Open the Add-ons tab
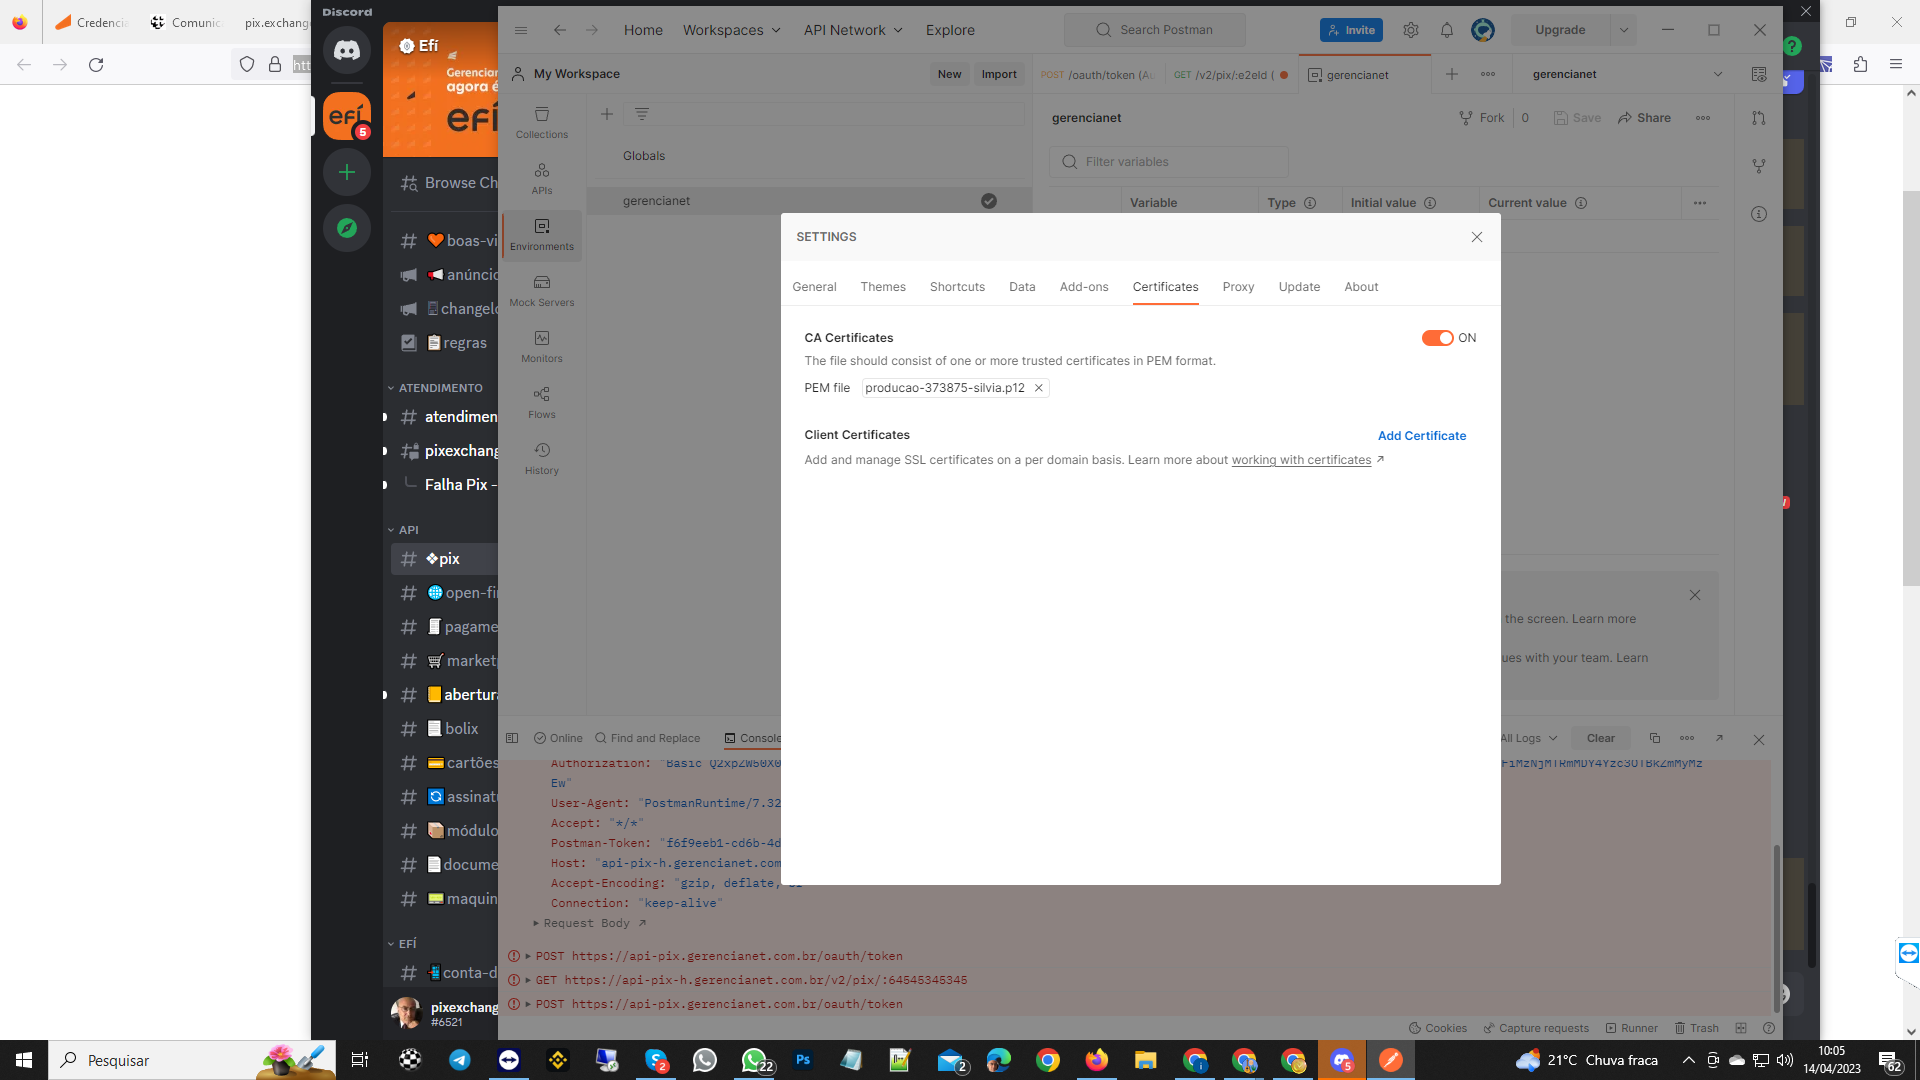The width and height of the screenshot is (1920, 1080). pos(1084,287)
